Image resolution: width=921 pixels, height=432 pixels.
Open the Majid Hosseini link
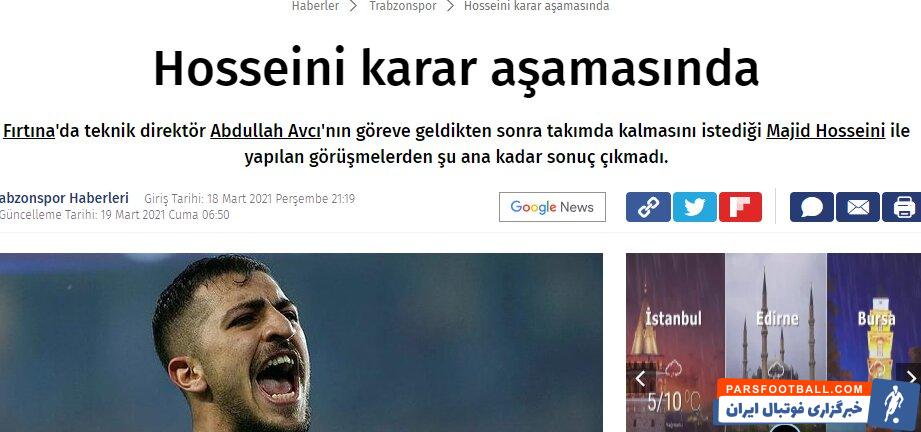[x=825, y=130]
